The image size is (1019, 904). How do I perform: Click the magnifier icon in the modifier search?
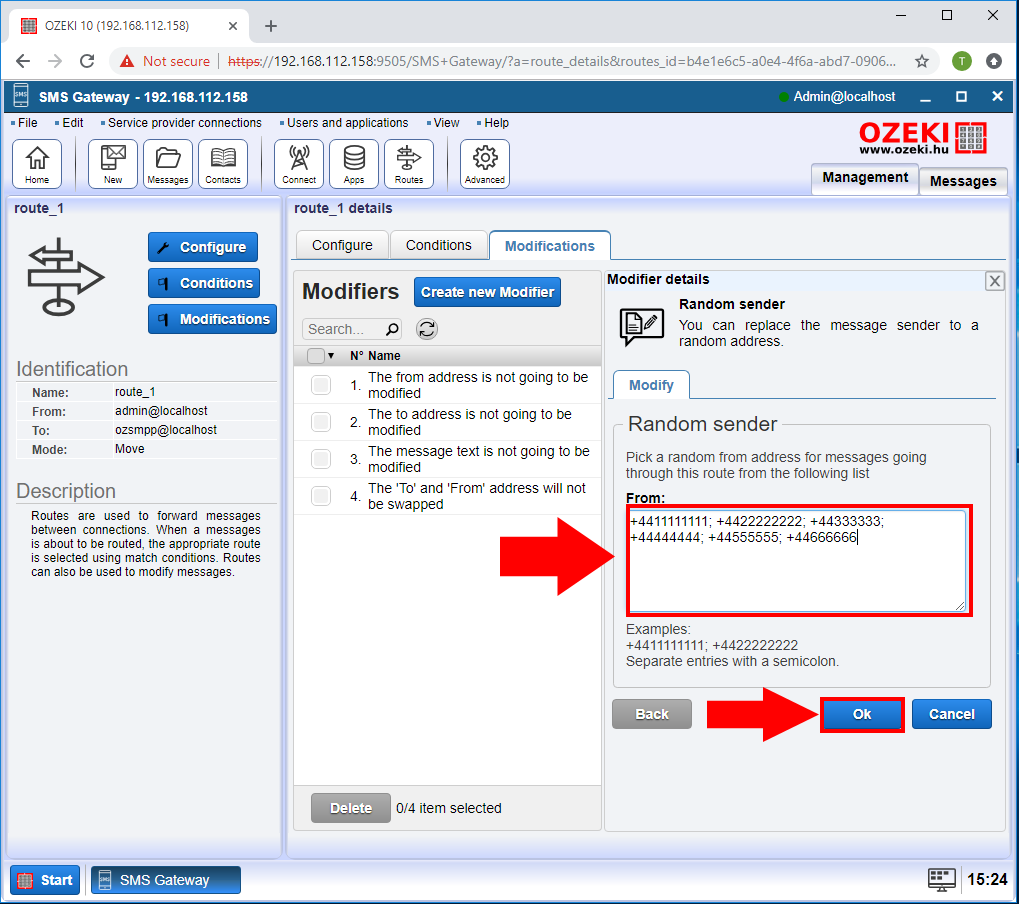[x=392, y=329]
